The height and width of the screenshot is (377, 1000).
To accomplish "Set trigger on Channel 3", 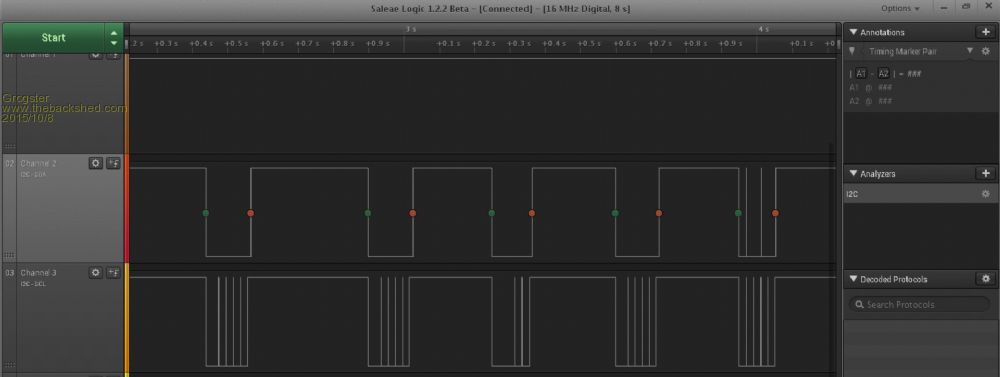I will tap(113, 272).
